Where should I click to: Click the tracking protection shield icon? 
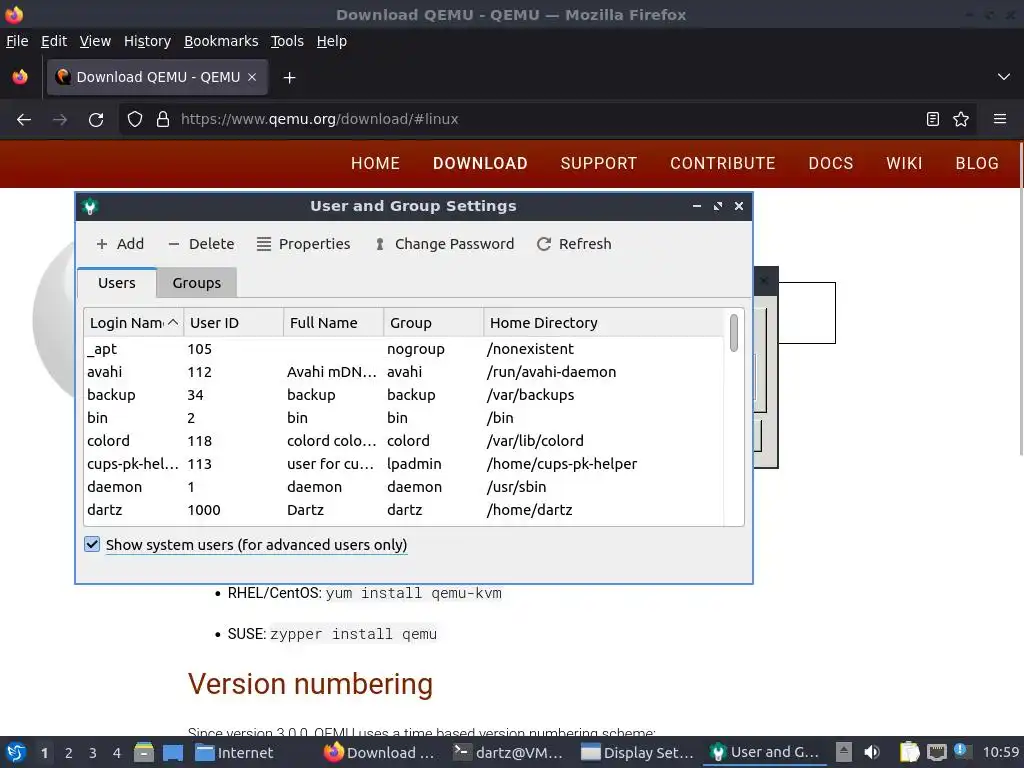coord(135,120)
